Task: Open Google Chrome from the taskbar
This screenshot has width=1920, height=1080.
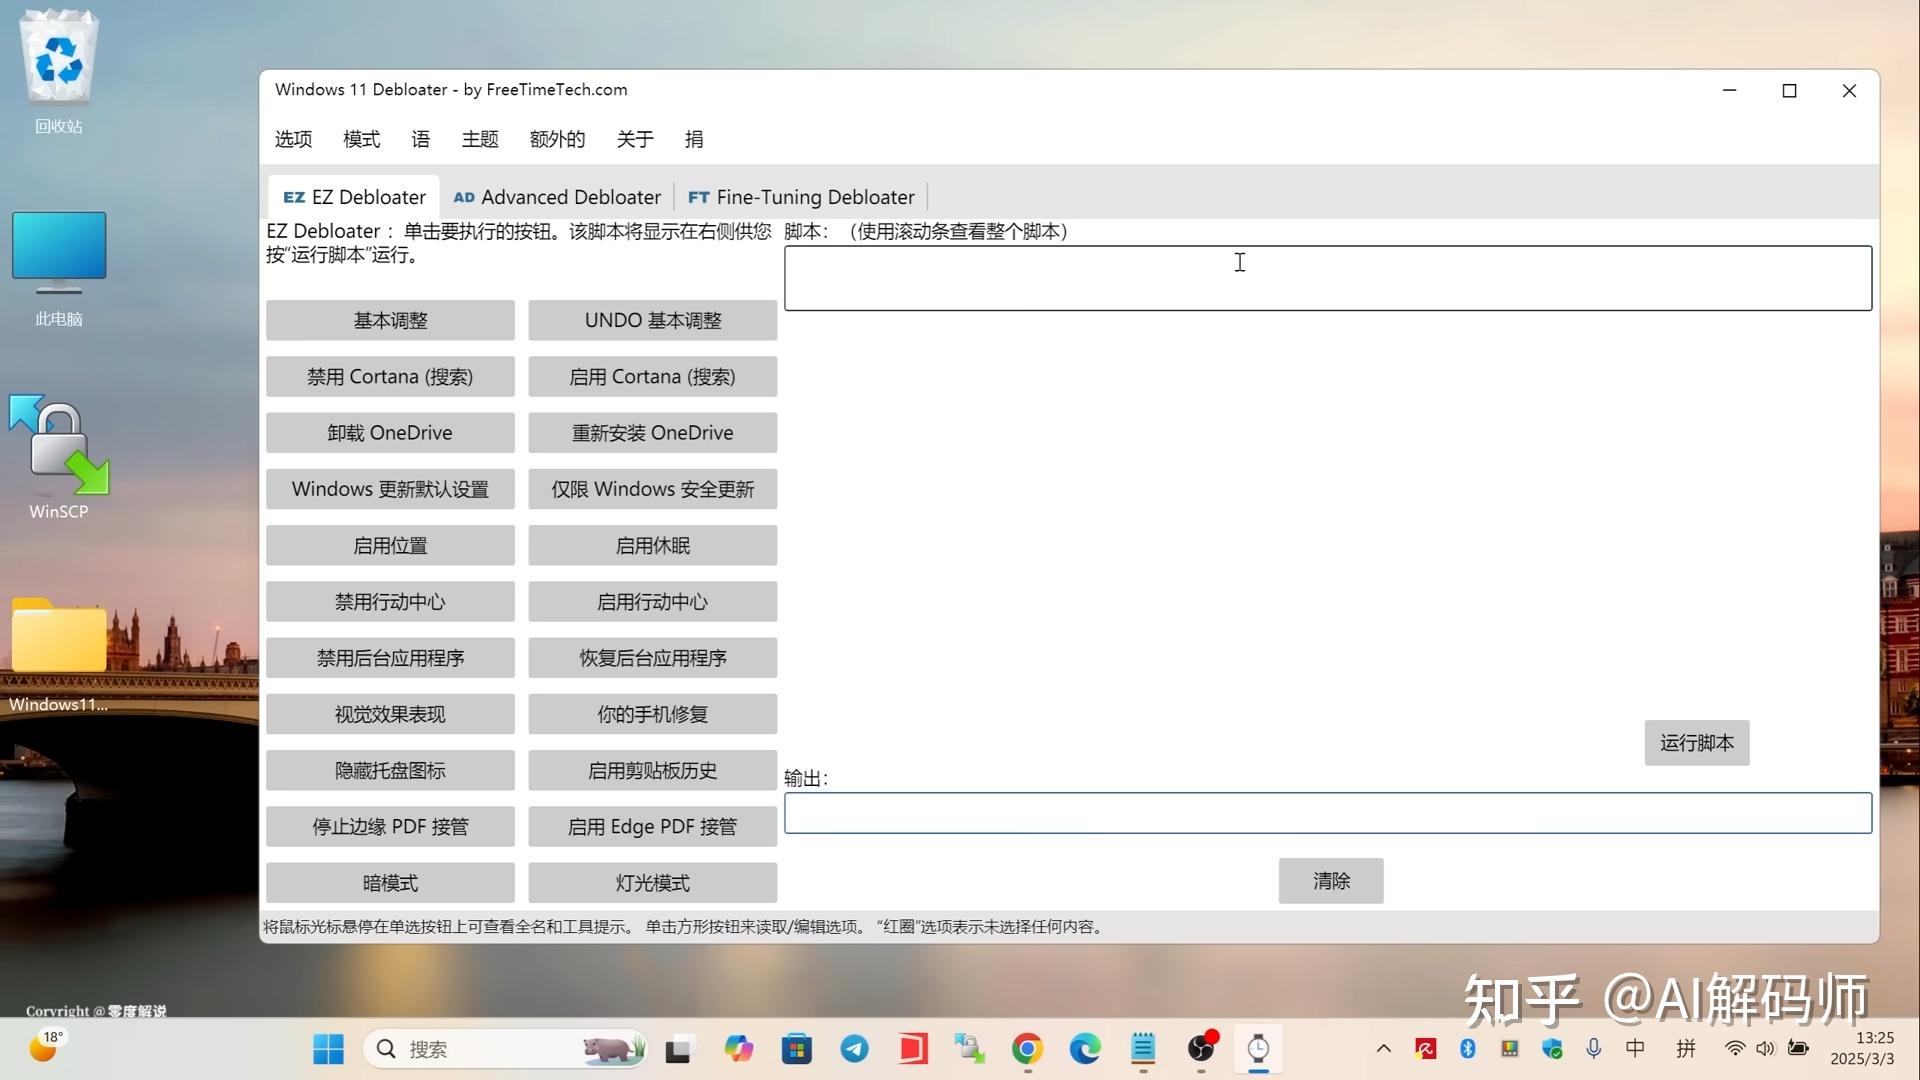Action: tap(1027, 1049)
